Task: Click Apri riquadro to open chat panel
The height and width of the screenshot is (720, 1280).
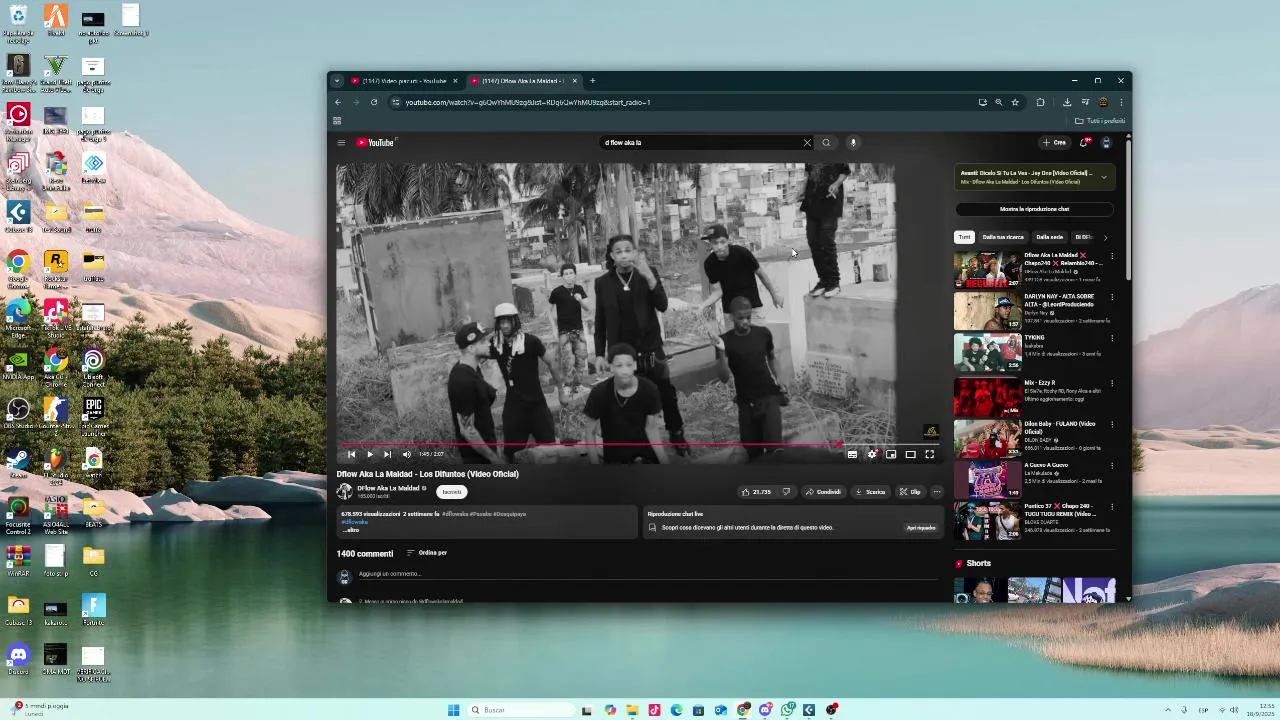Action: (x=921, y=528)
